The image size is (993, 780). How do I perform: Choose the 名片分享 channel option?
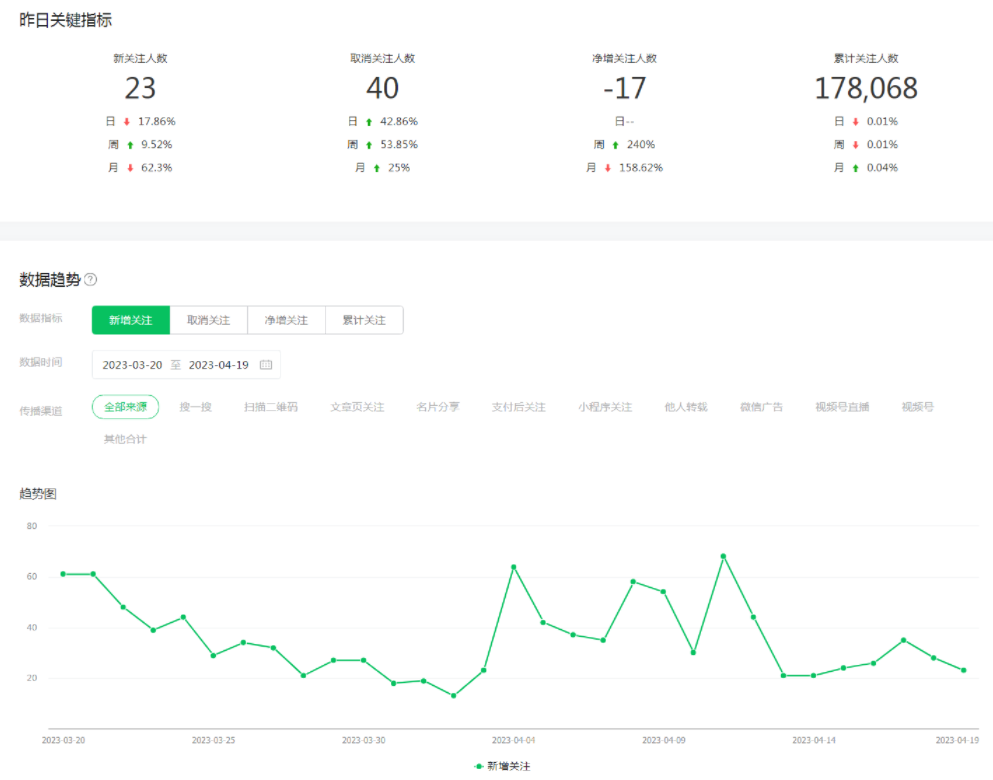(438, 407)
